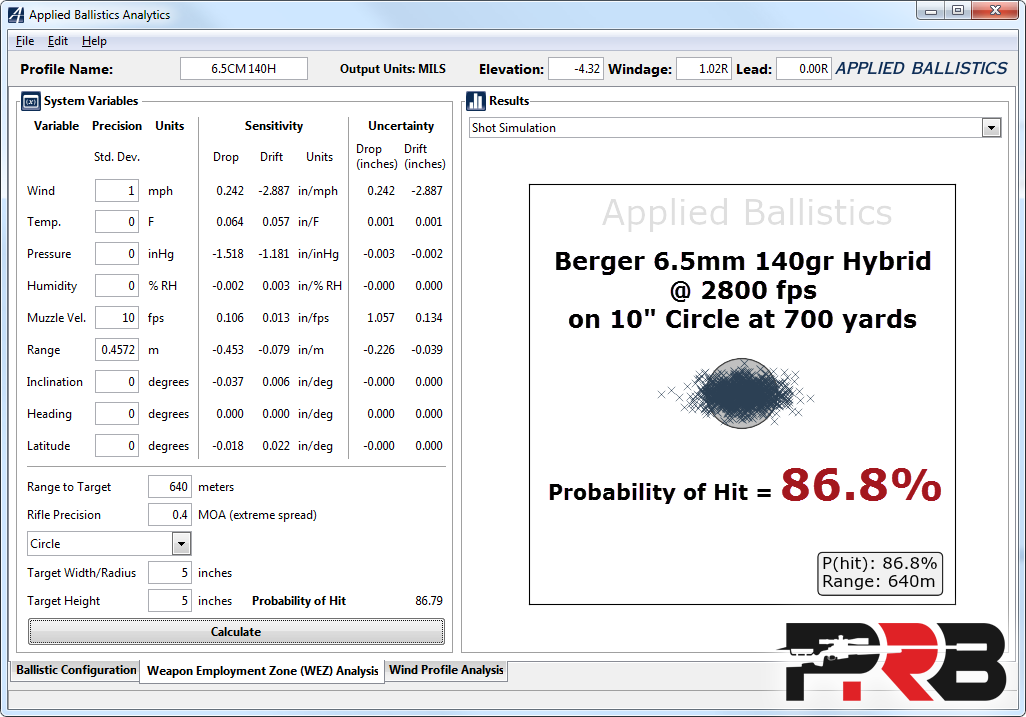This screenshot has height=717, width=1026.
Task: Minimize the Applied Ballistics Analytics window
Action: (931, 11)
